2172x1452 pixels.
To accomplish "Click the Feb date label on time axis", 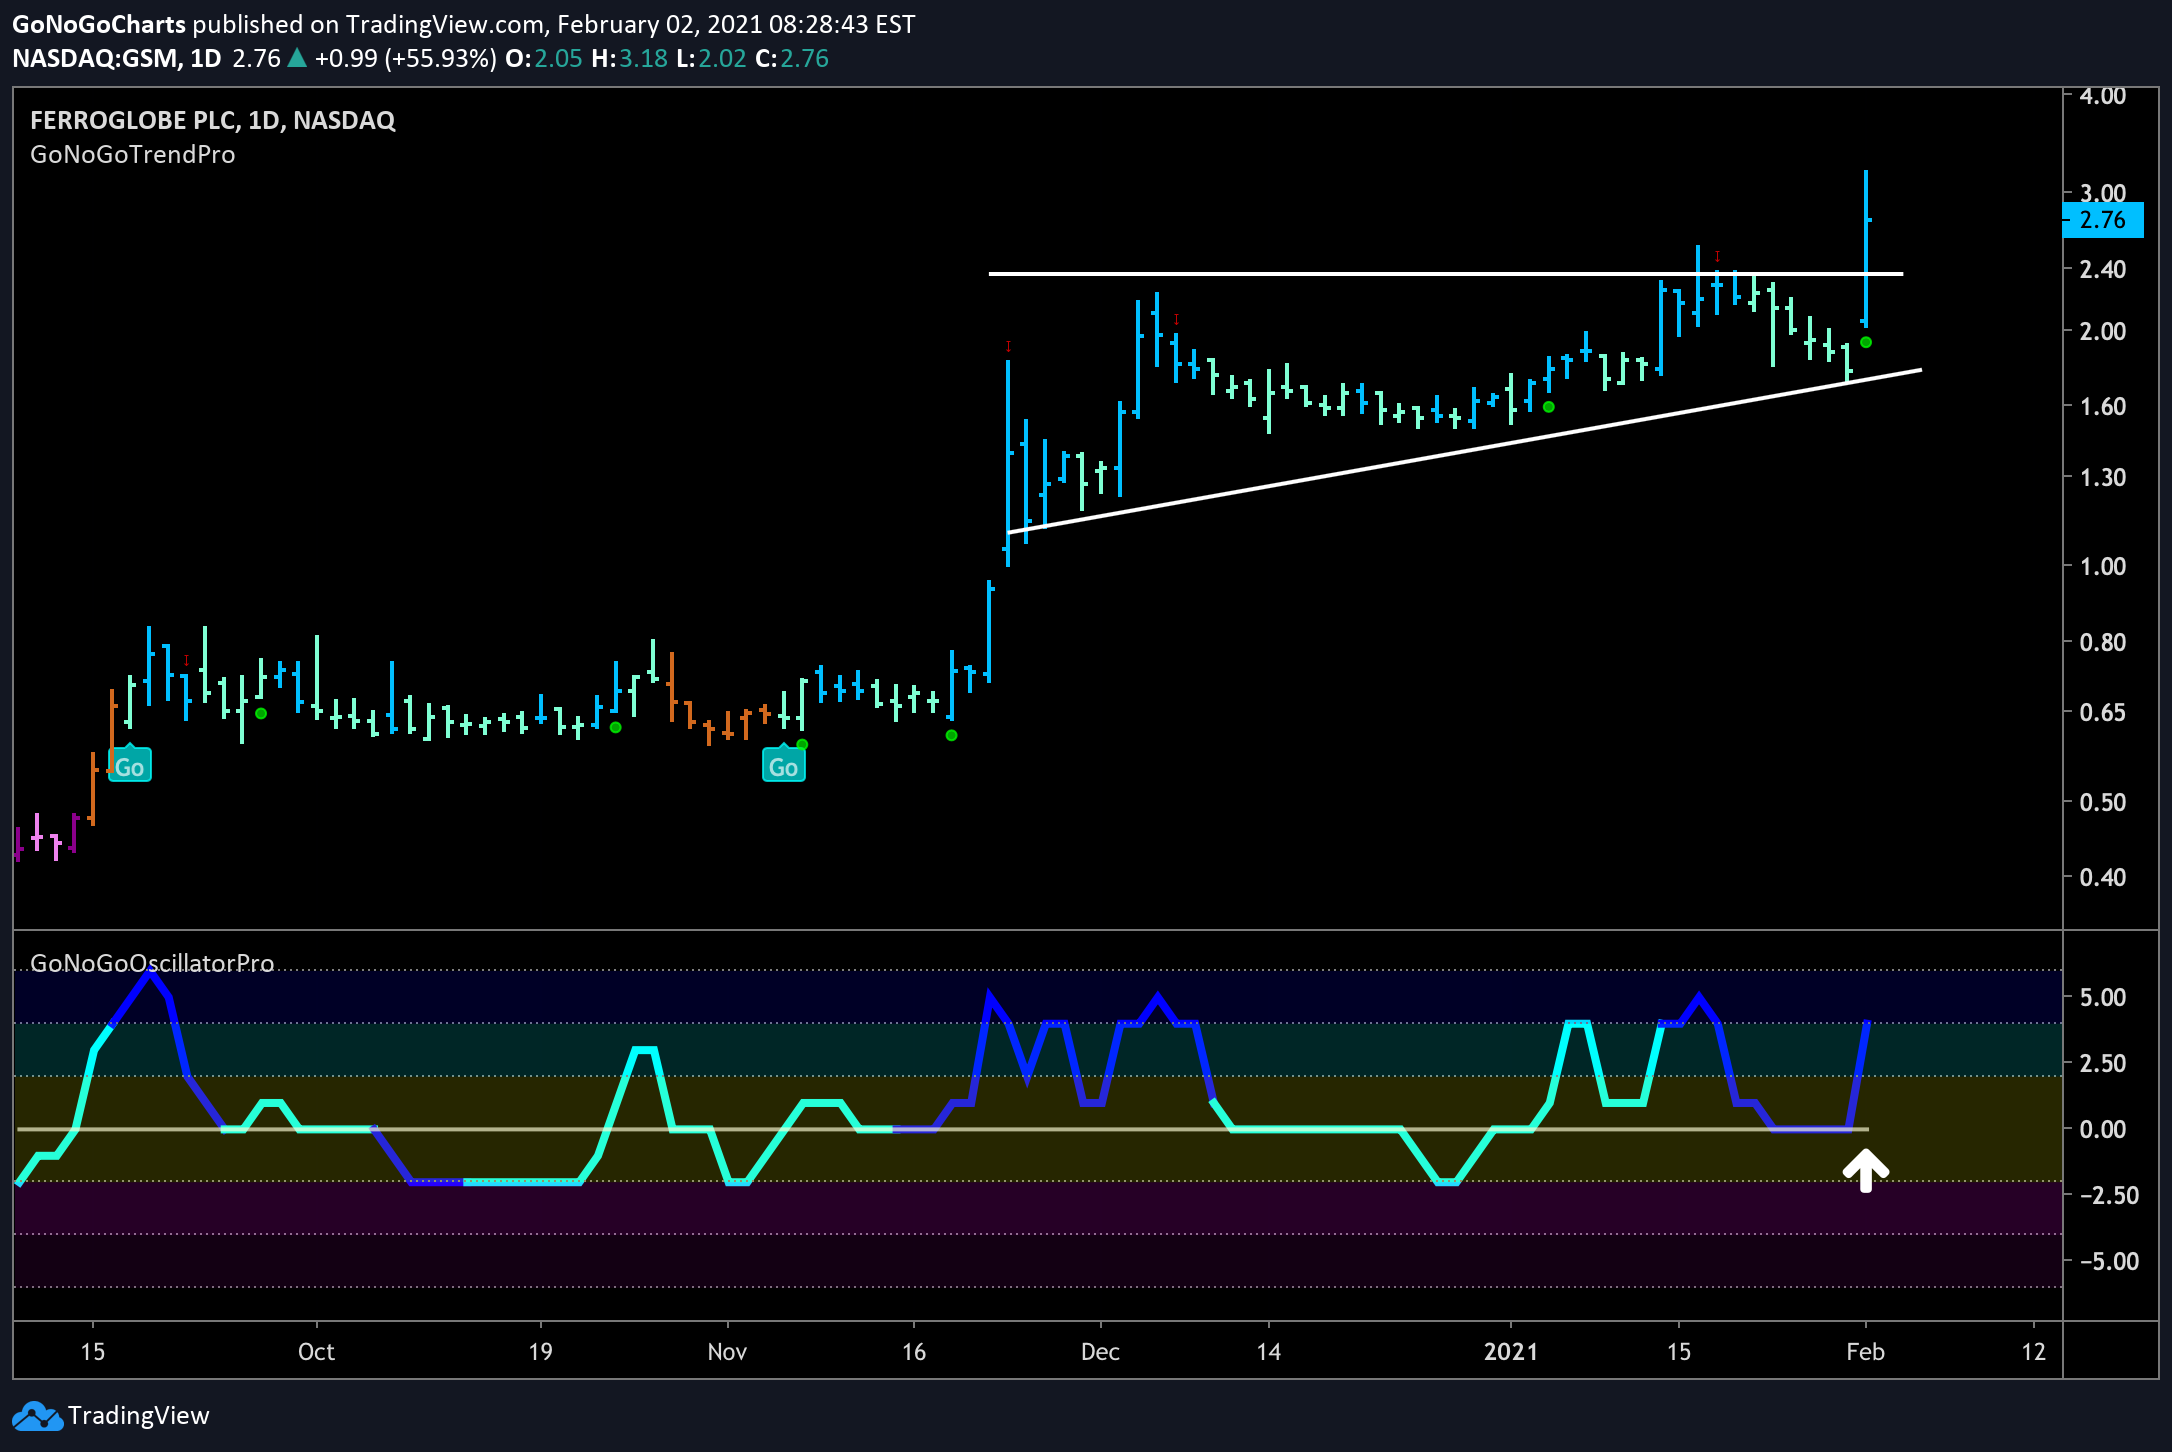I will (1865, 1352).
